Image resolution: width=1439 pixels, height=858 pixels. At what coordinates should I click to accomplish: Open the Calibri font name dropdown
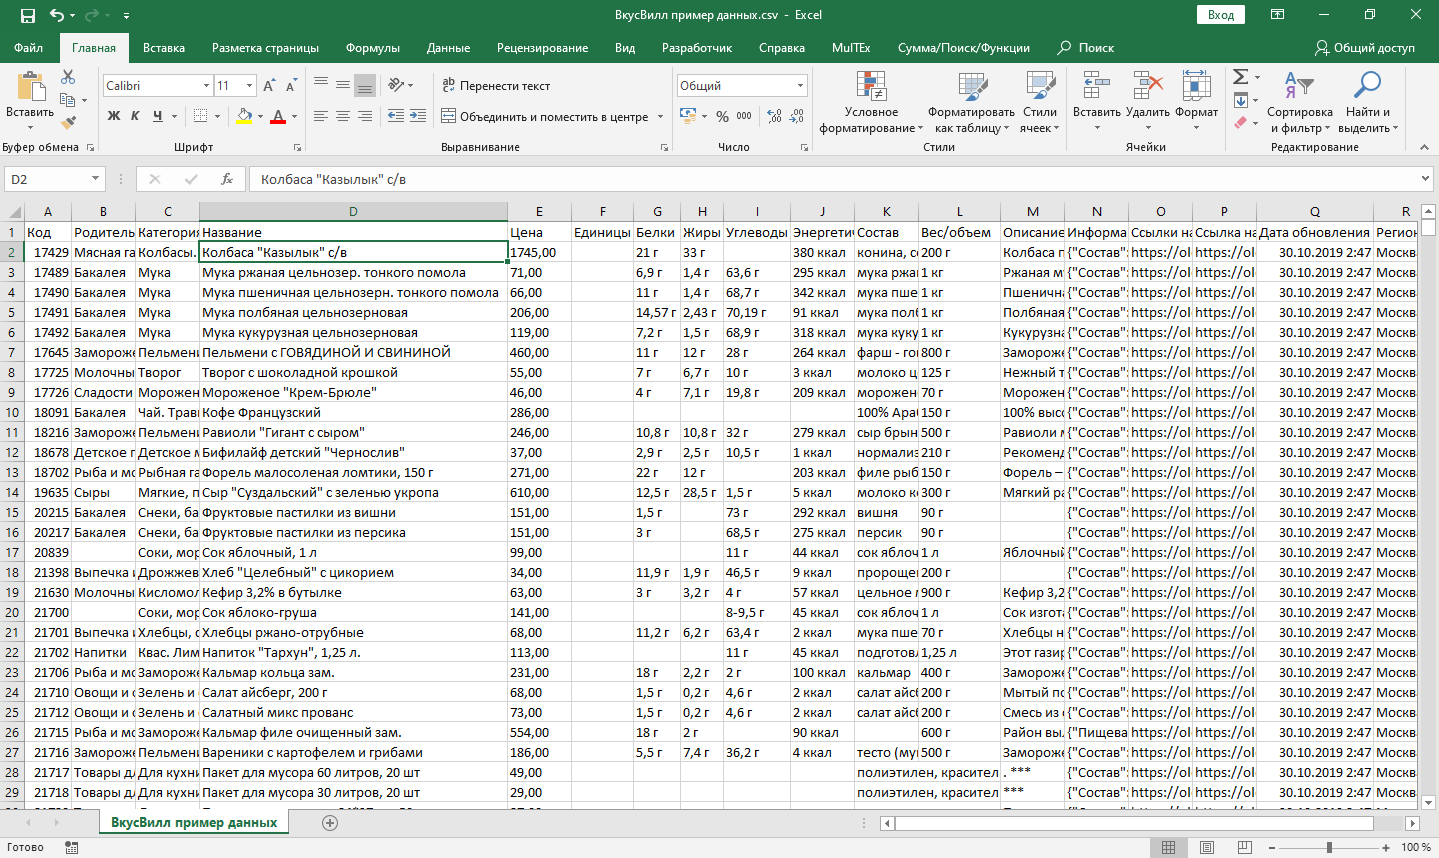[206, 86]
